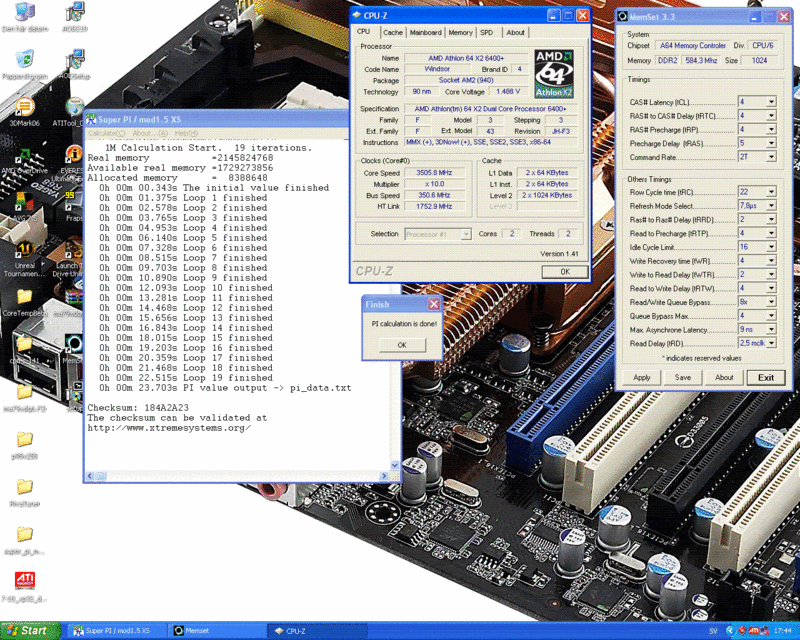Open the Idle Cycle Limit dropdown

click(x=771, y=247)
